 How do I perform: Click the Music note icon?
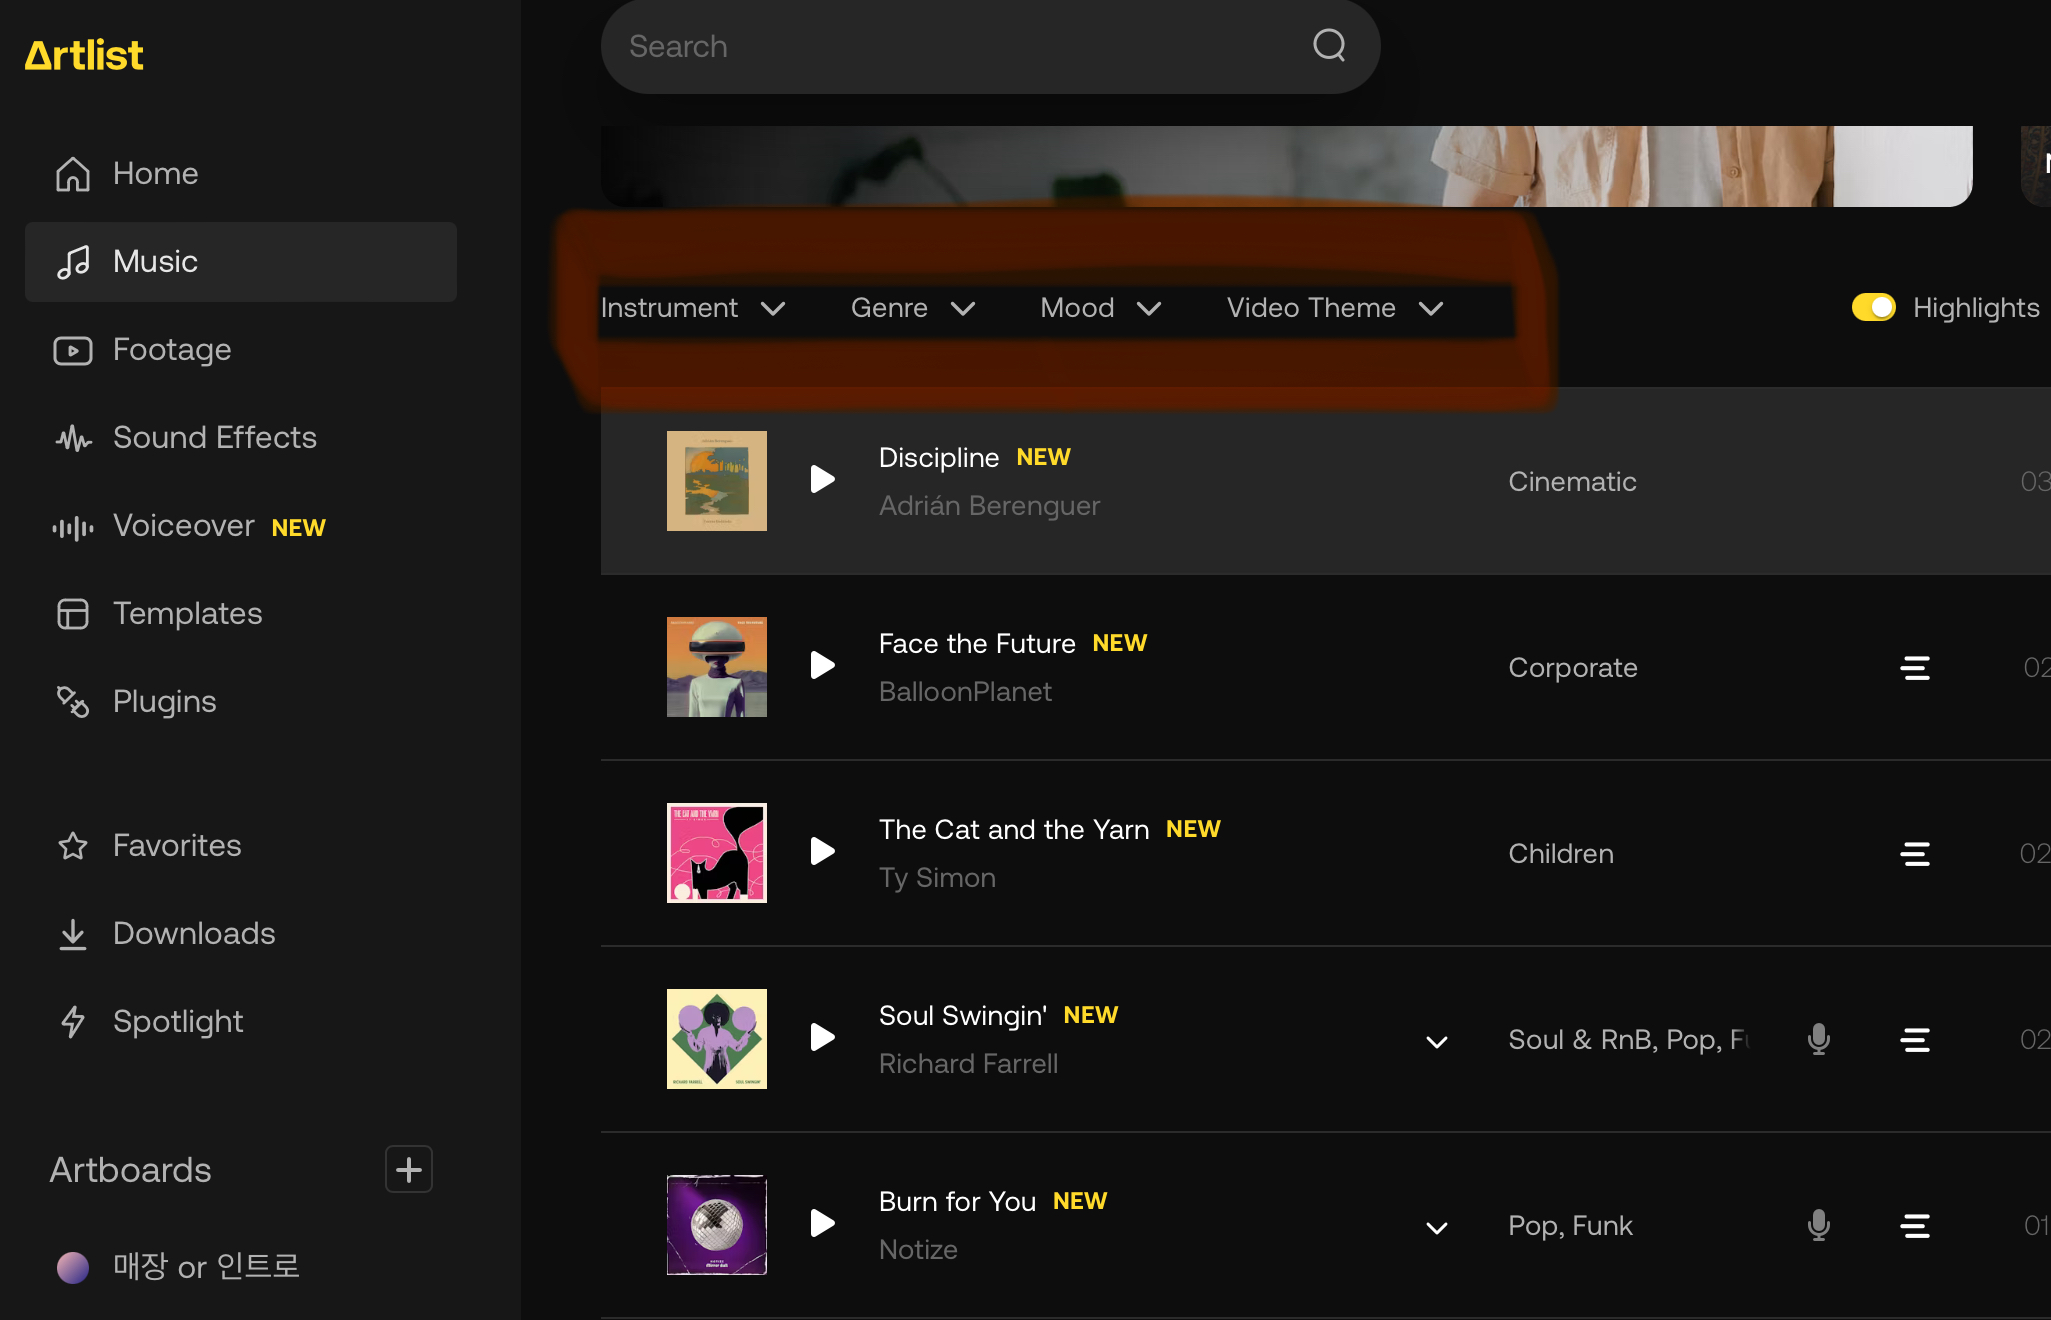[x=73, y=262]
